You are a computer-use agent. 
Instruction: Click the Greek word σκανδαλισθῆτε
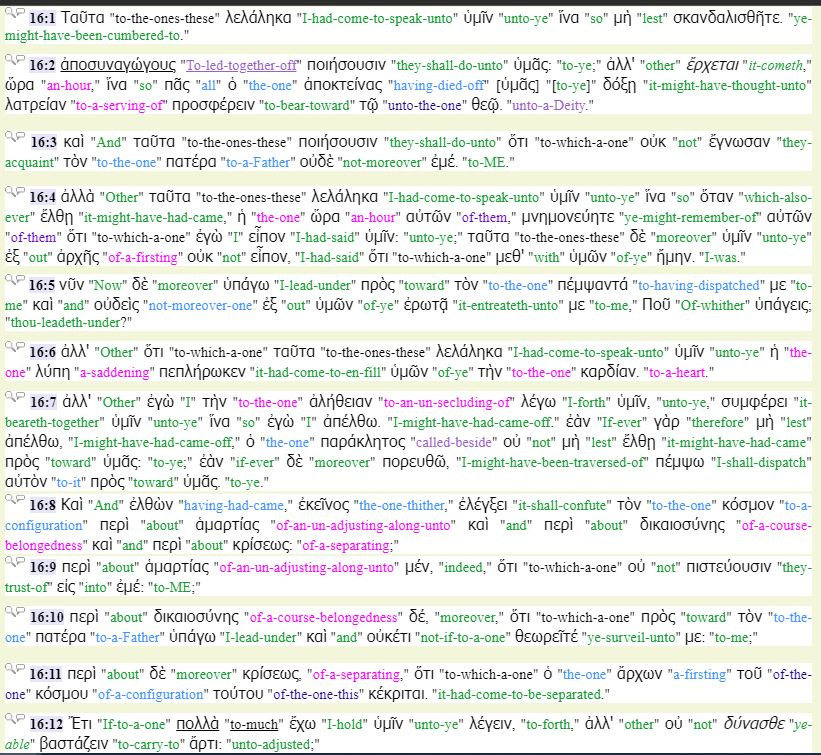click(728, 18)
